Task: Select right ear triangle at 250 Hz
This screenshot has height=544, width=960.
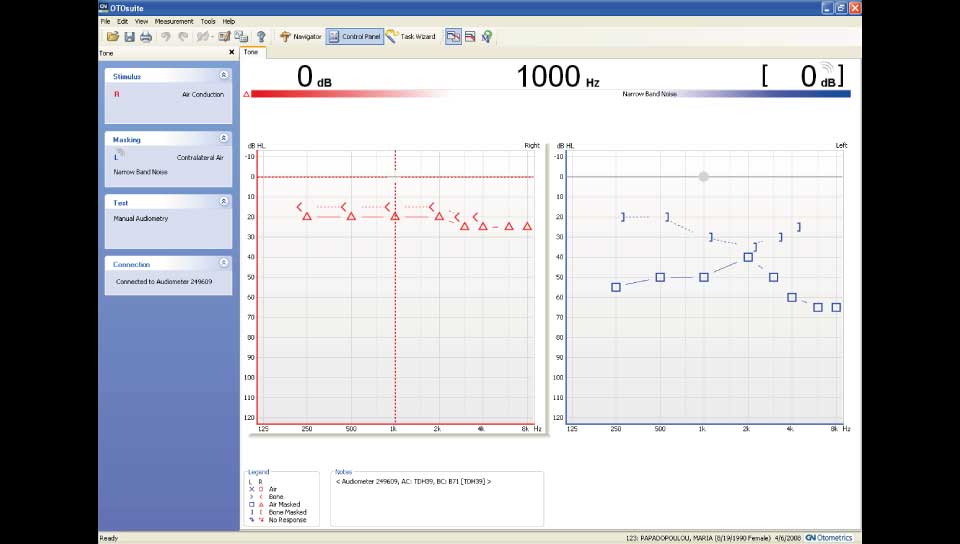Action: coord(307,216)
